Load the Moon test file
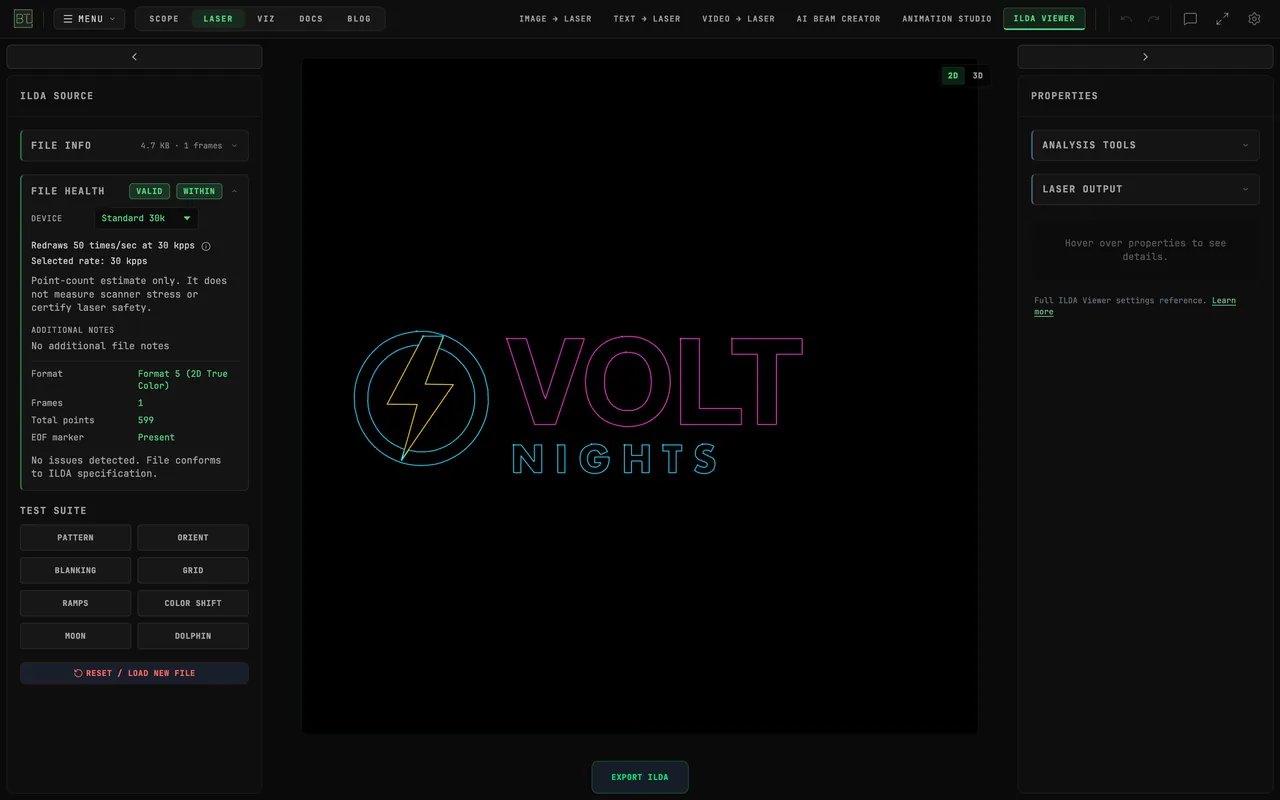Viewport: 1280px width, 800px height. point(75,636)
